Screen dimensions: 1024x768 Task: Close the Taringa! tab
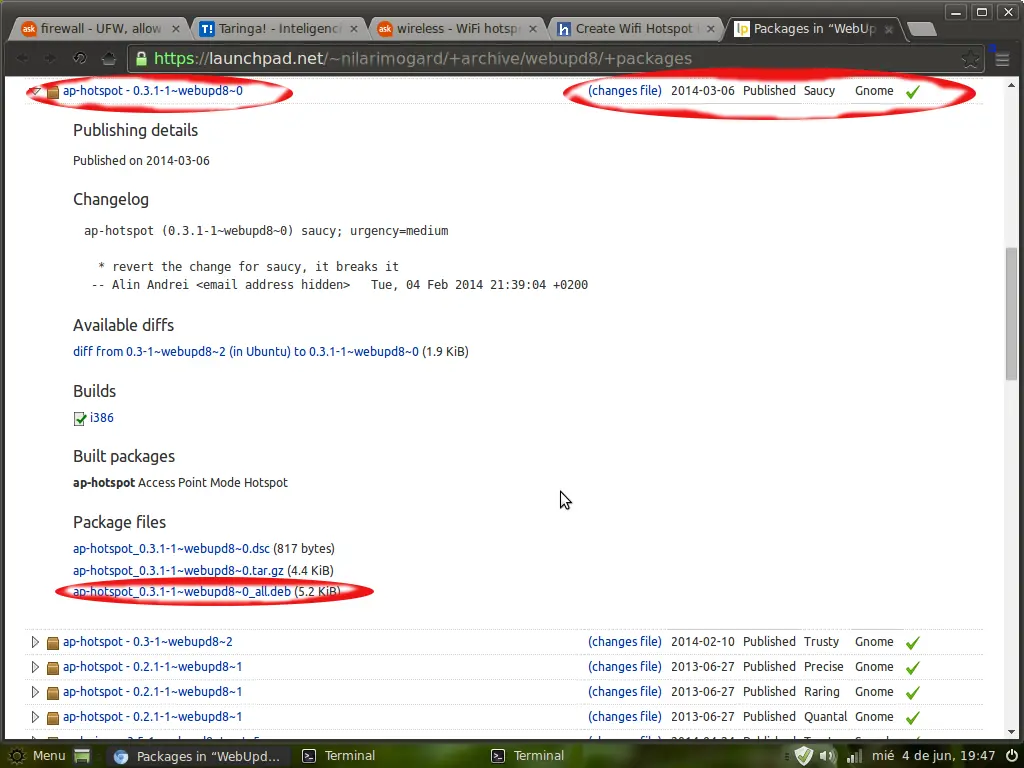(354, 29)
